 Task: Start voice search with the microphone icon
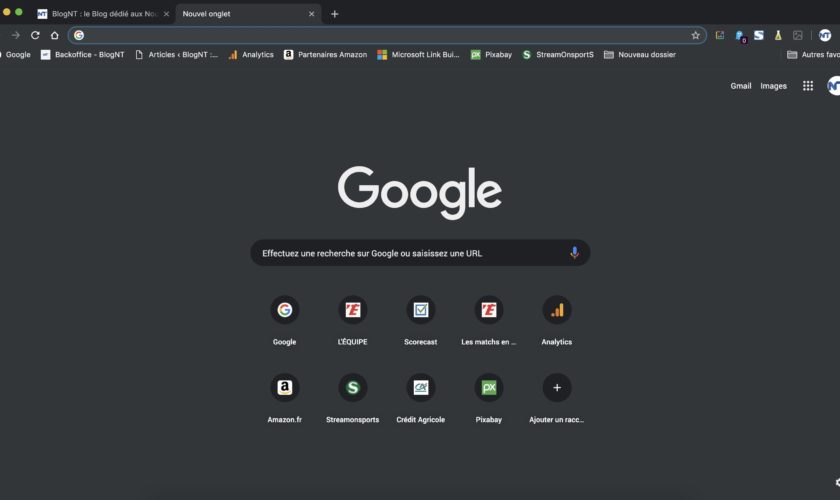(x=574, y=253)
